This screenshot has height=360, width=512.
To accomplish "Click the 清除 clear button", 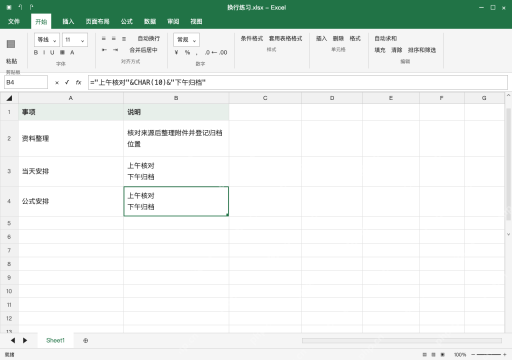I will (397, 50).
